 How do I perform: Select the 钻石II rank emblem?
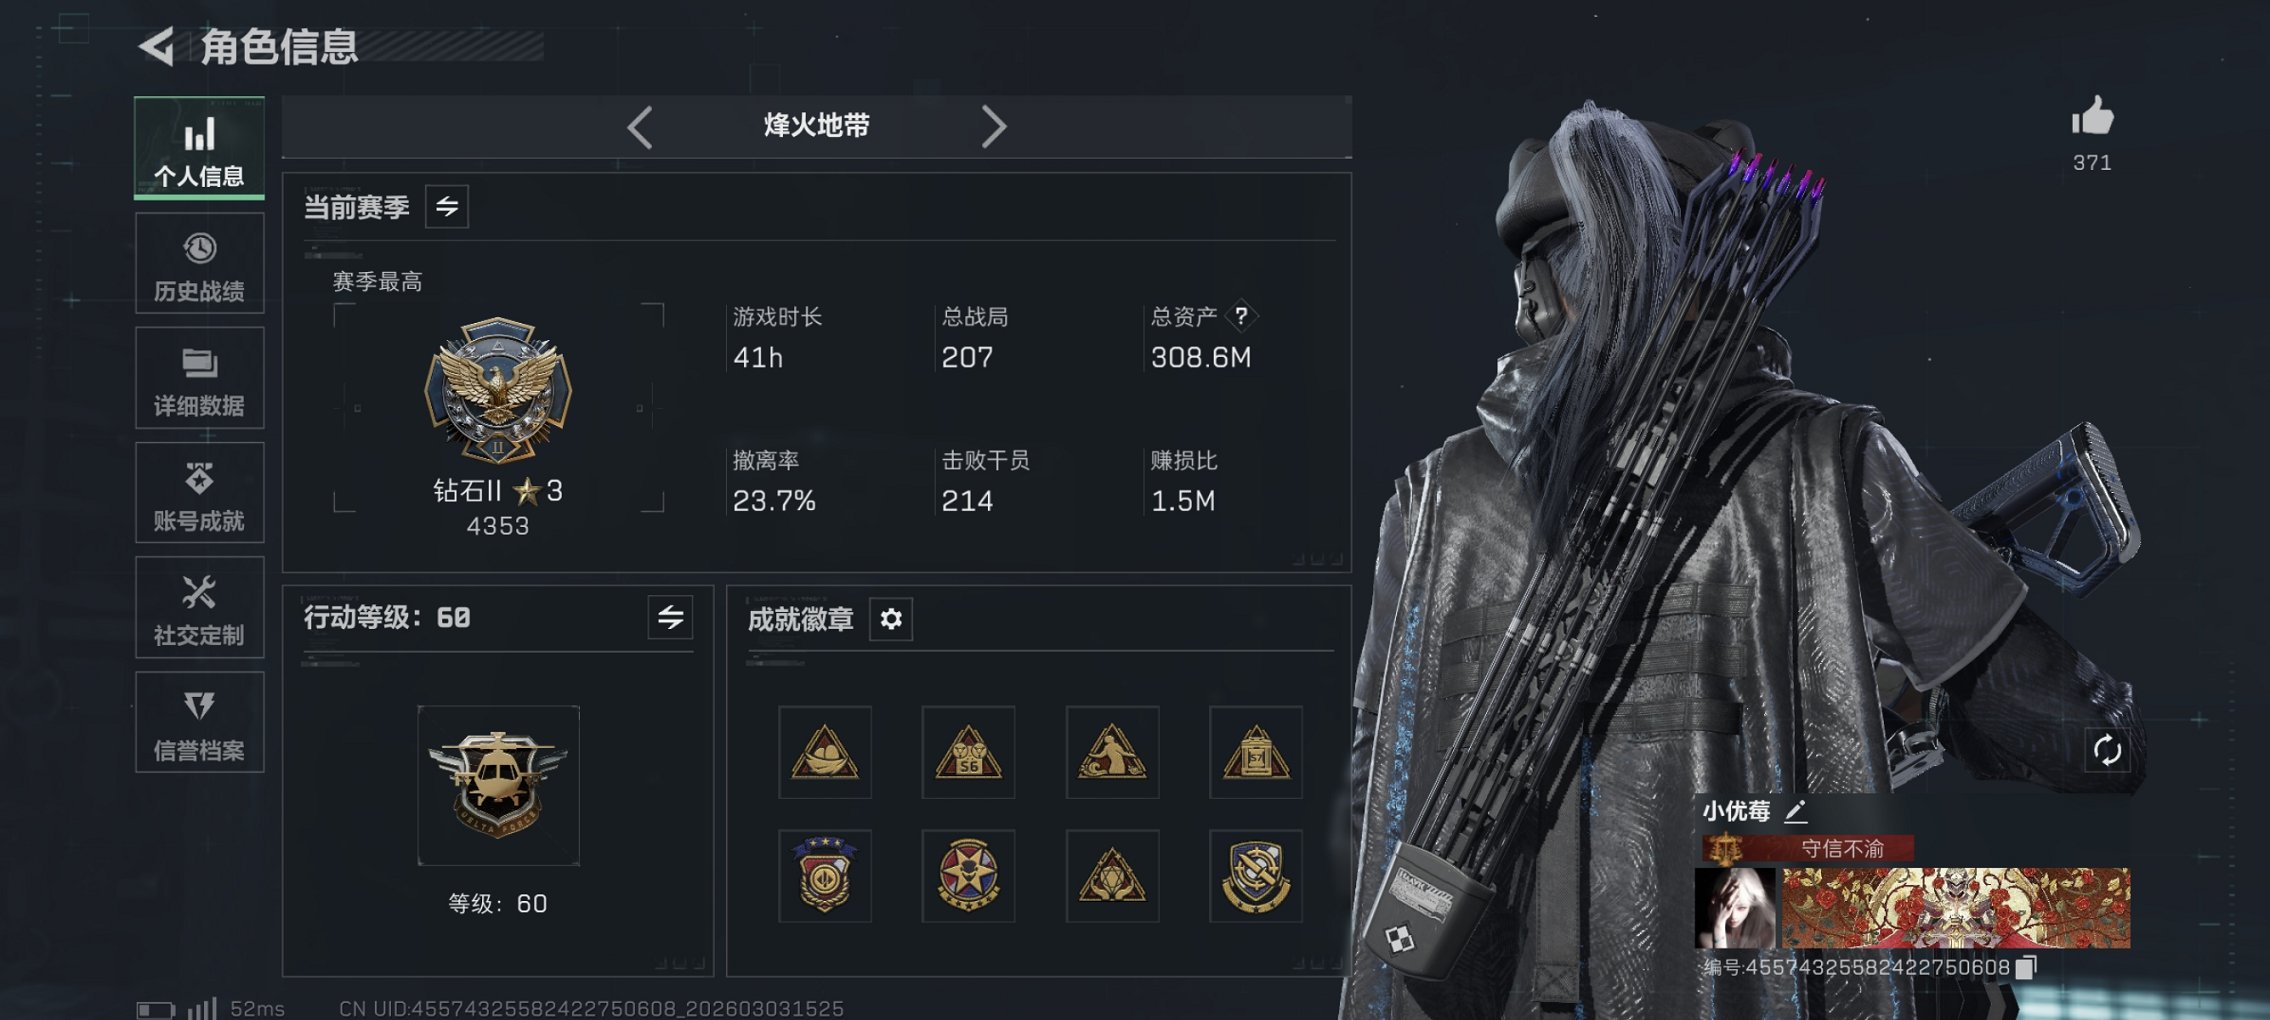click(x=498, y=390)
